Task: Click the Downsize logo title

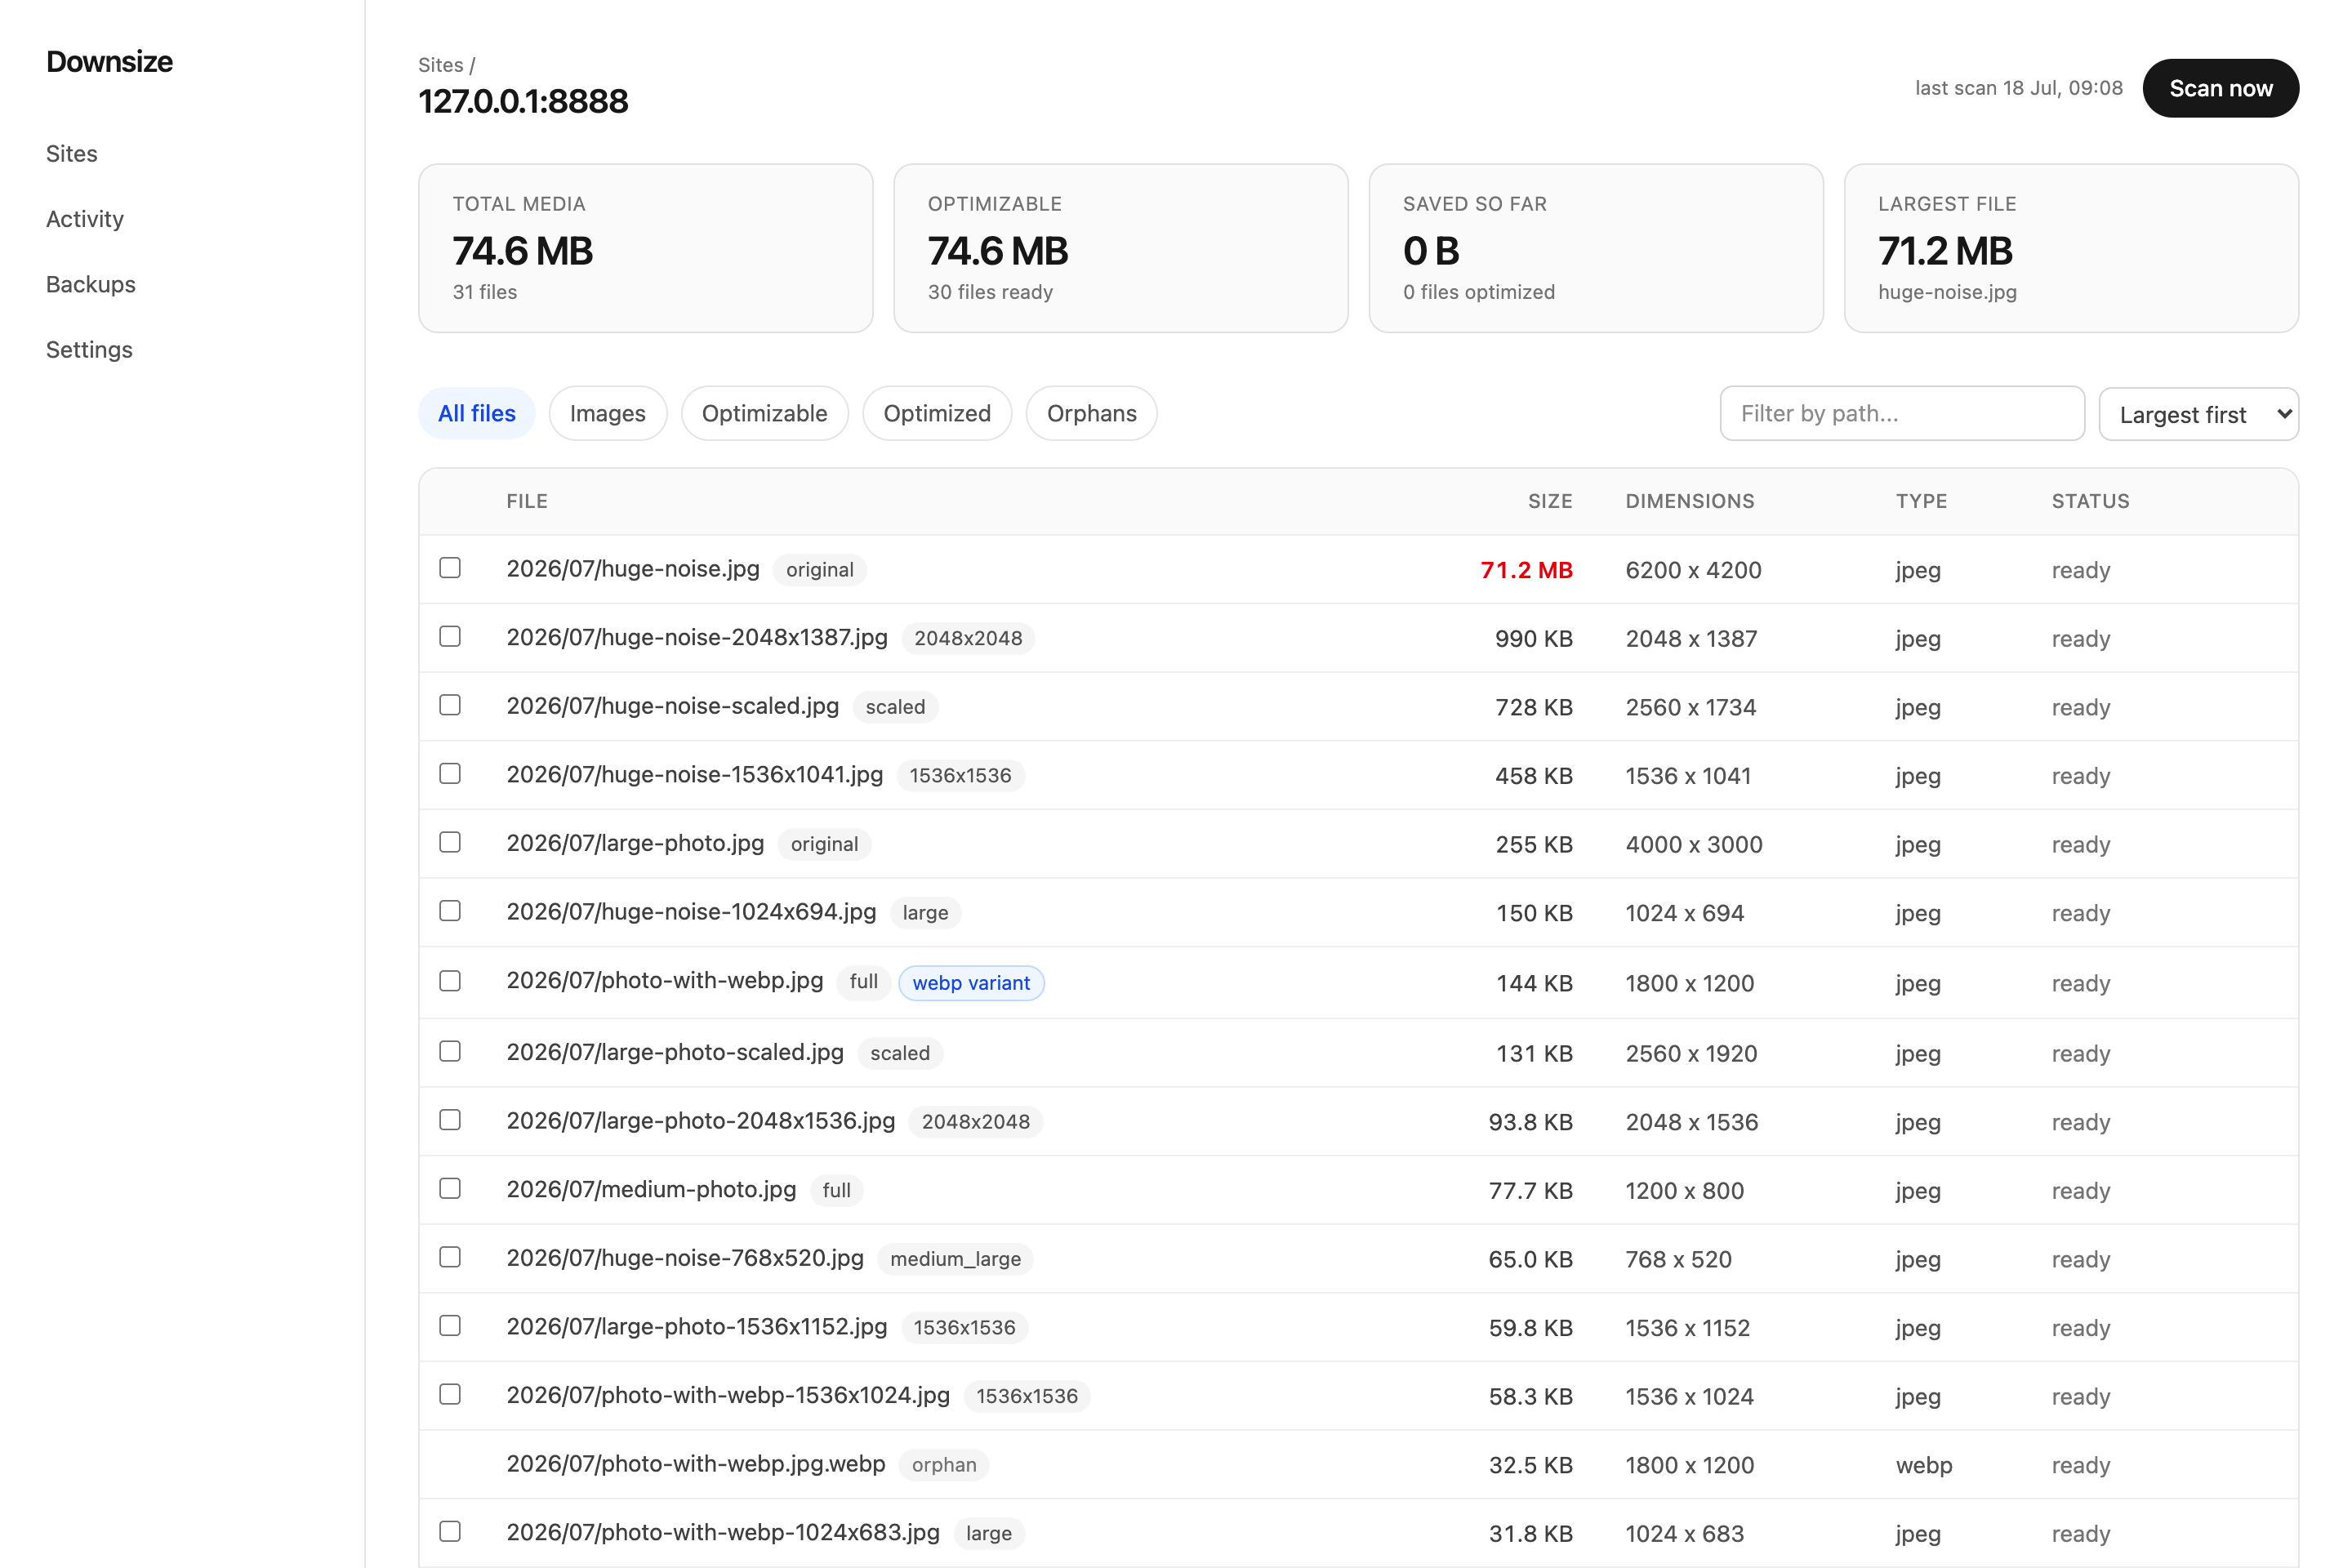Action: pos(109,62)
